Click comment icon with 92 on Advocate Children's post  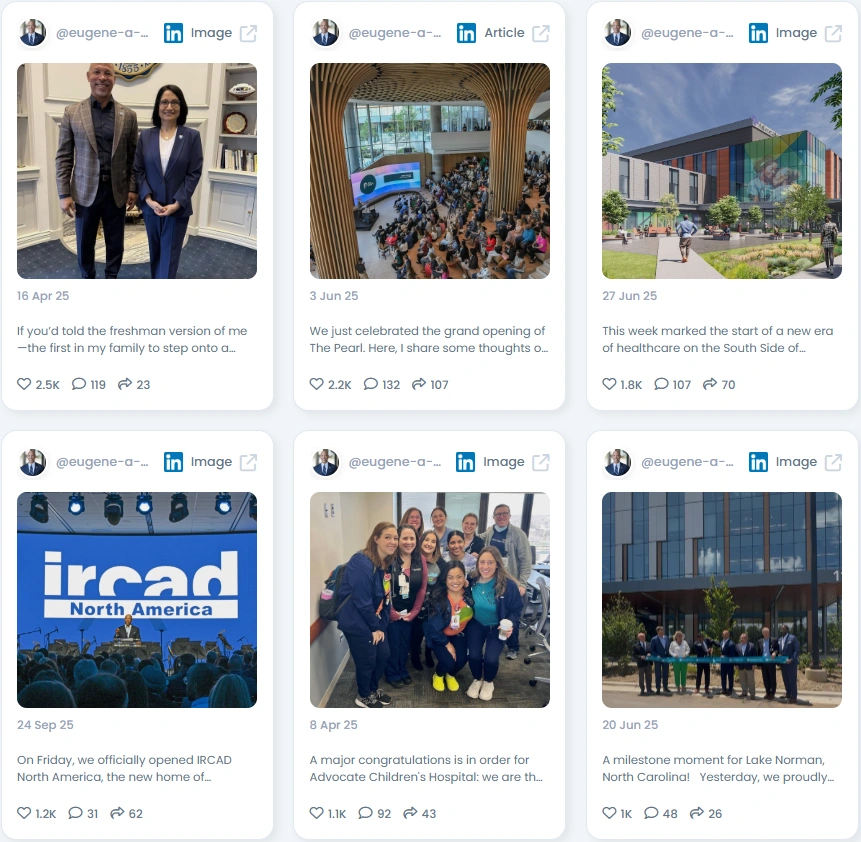click(365, 813)
